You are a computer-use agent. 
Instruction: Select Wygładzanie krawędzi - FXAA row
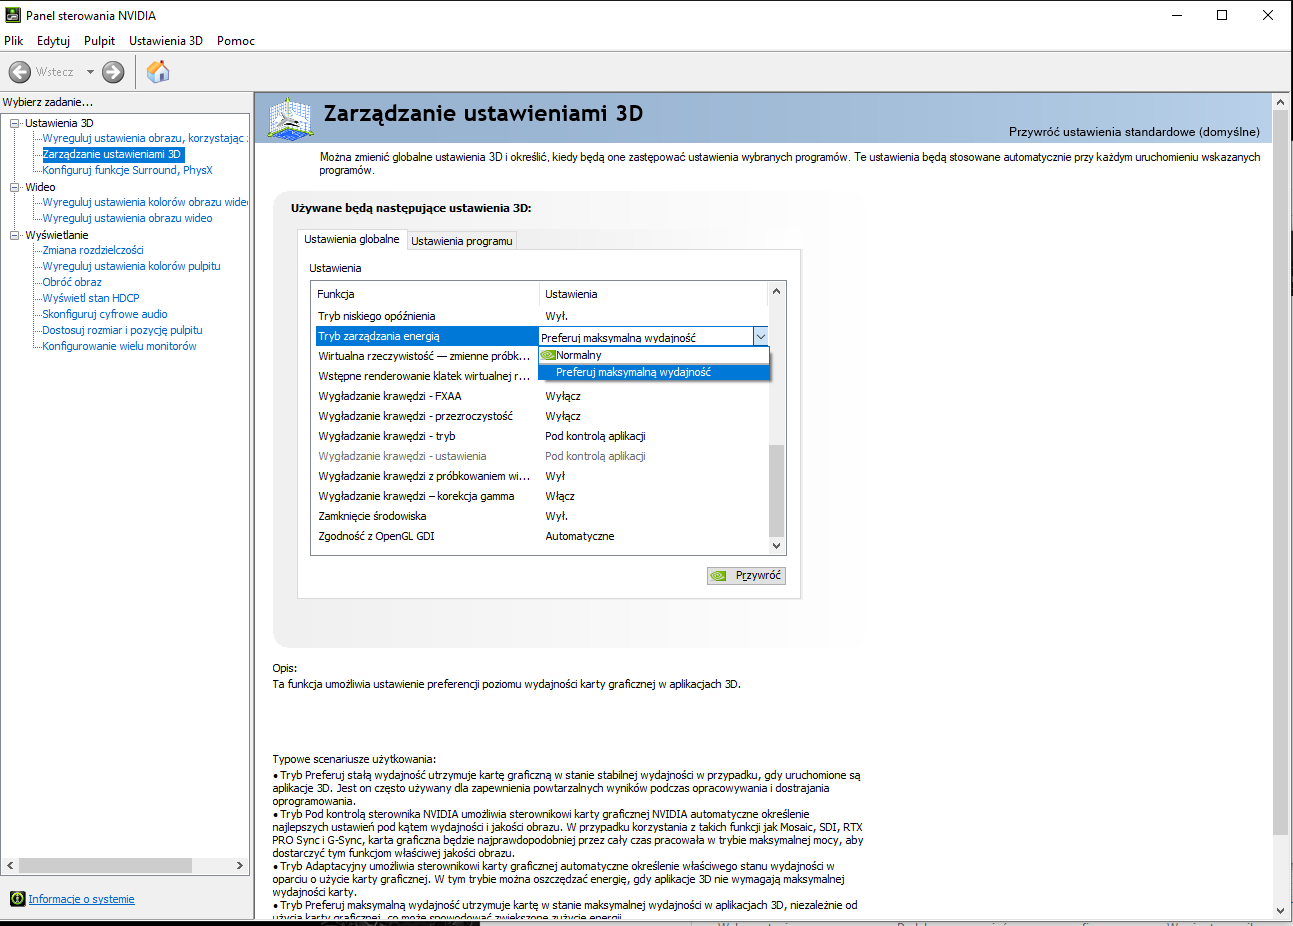point(541,396)
